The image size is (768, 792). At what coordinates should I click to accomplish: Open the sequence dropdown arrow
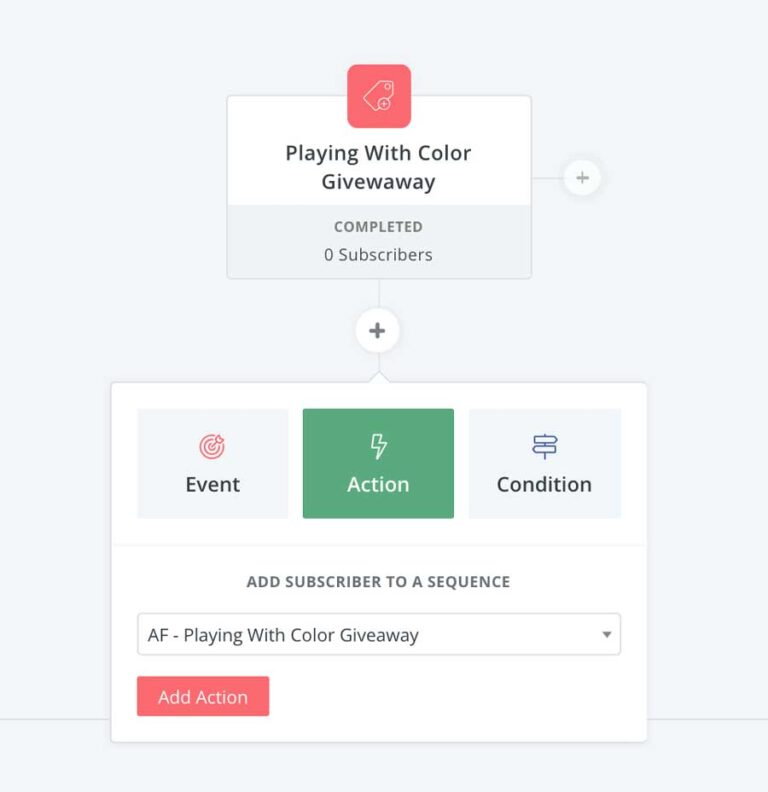[606, 635]
